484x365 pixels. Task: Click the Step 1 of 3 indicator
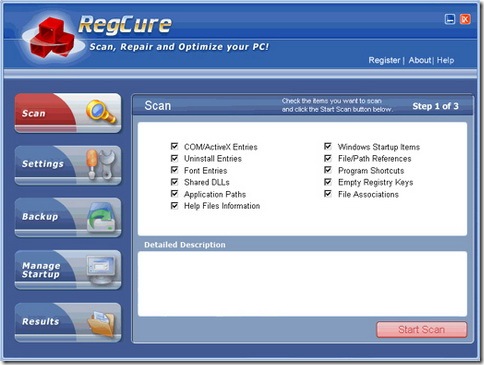pos(435,106)
